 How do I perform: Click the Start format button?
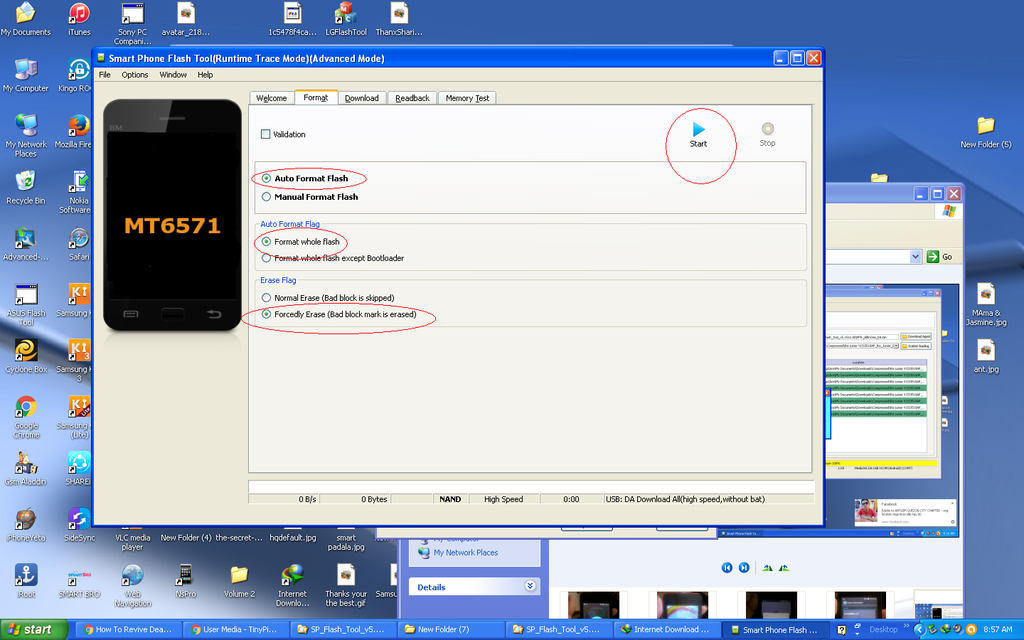(698, 130)
